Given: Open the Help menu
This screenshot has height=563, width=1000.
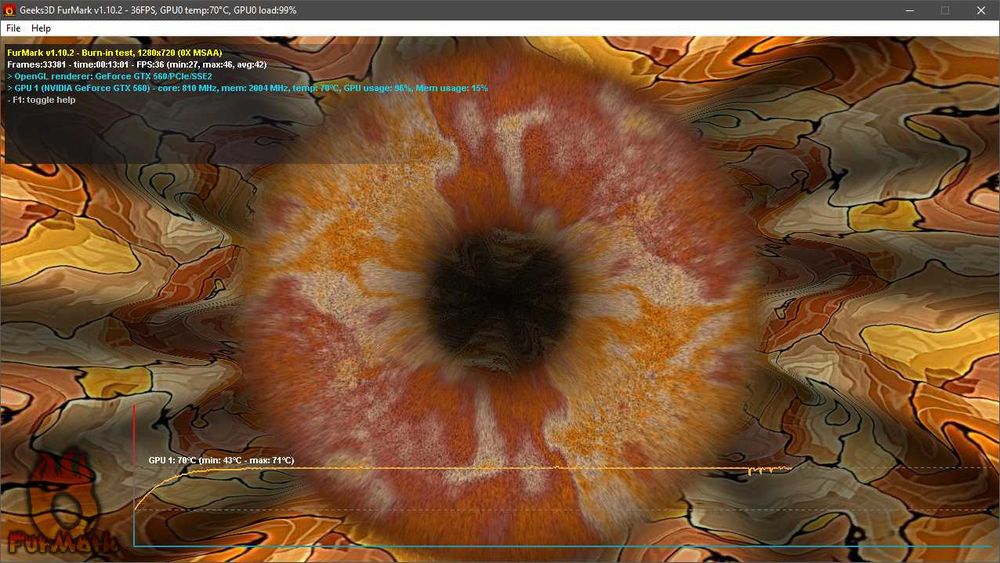Looking at the screenshot, I should tap(41, 28).
